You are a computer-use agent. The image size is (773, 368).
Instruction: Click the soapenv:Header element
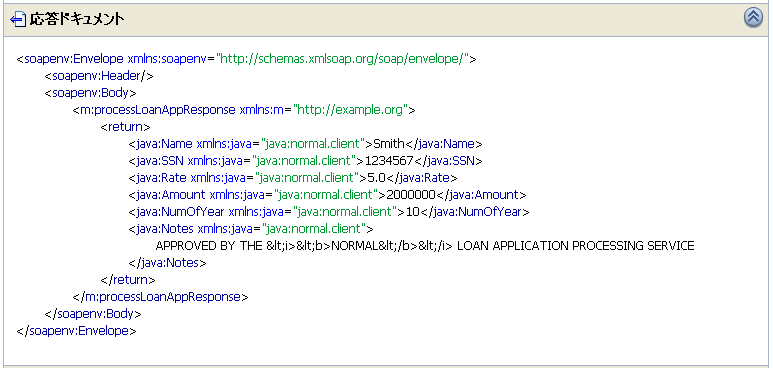100,76
